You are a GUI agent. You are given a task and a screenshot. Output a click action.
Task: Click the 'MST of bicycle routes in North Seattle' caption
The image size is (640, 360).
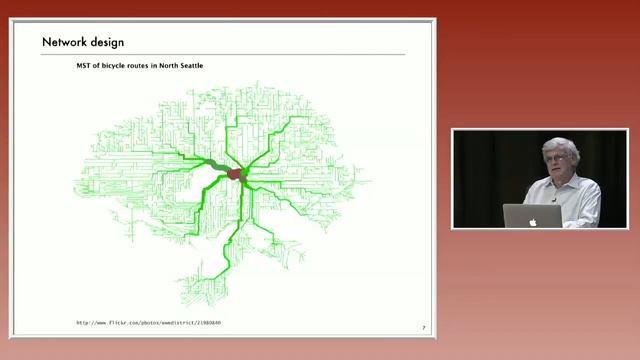point(140,66)
